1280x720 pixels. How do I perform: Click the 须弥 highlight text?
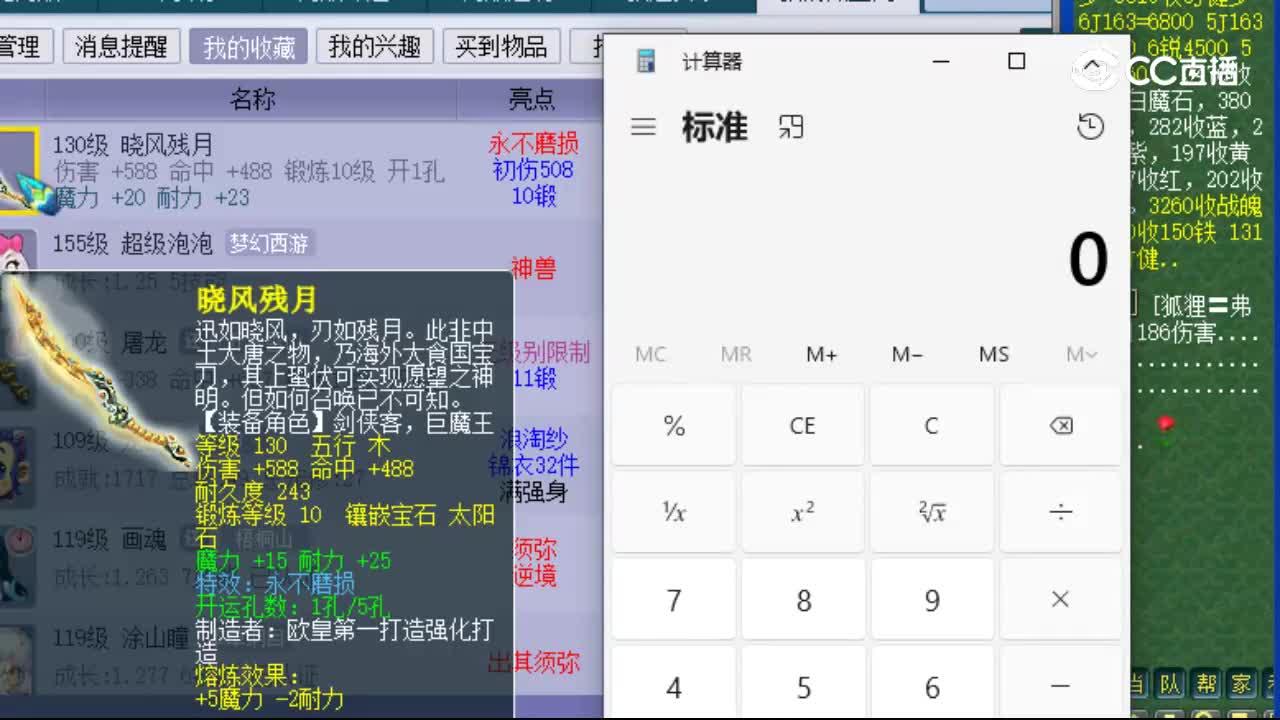[x=535, y=550]
